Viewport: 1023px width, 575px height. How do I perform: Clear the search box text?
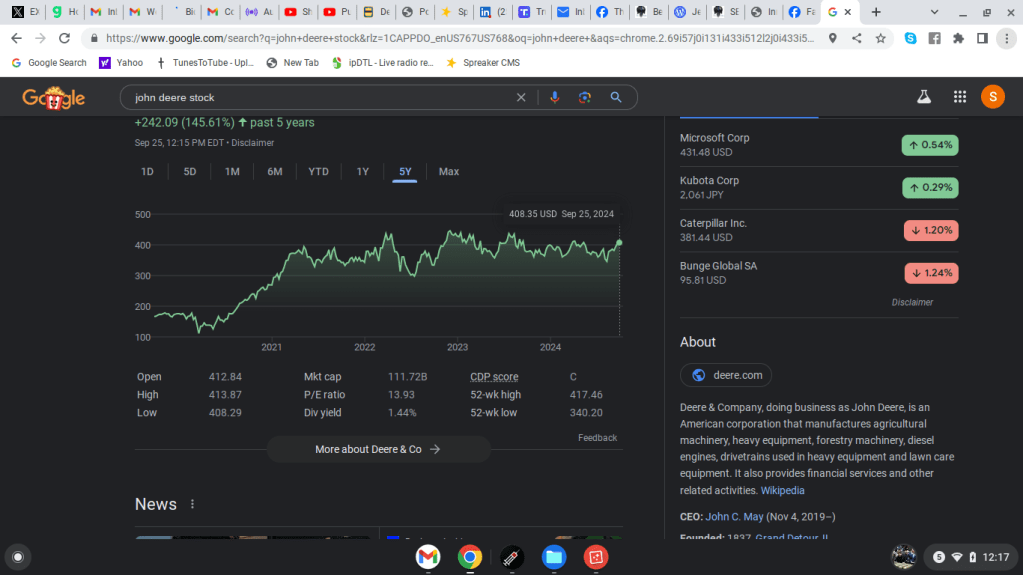click(521, 97)
